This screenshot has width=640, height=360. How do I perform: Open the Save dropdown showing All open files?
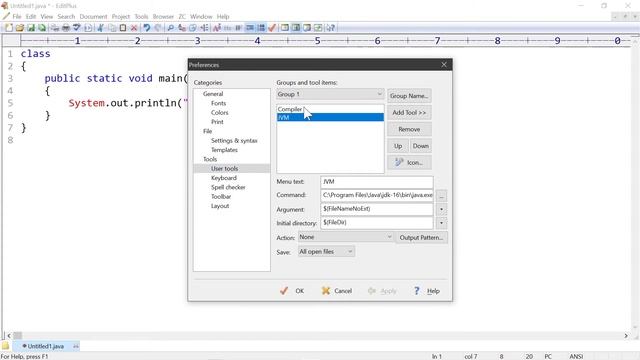click(326, 251)
